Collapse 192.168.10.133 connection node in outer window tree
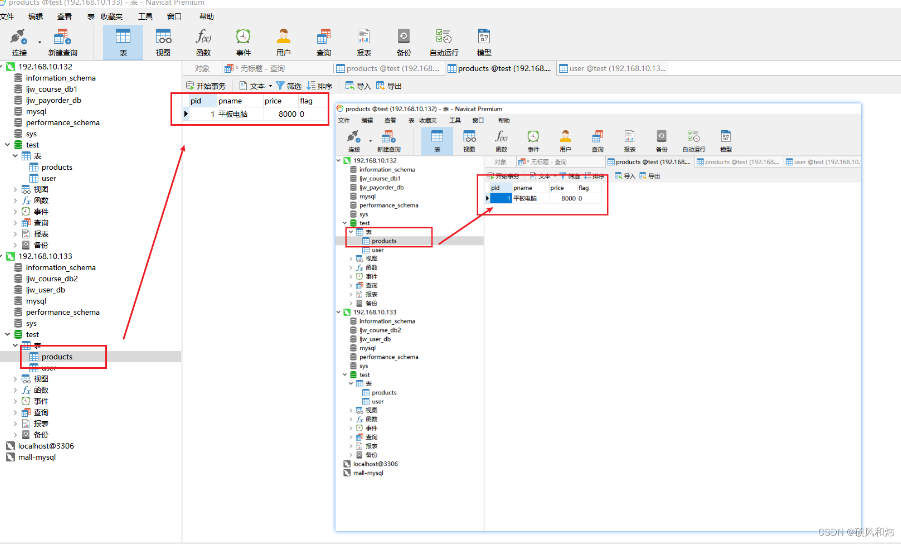901x544 pixels. point(2,256)
